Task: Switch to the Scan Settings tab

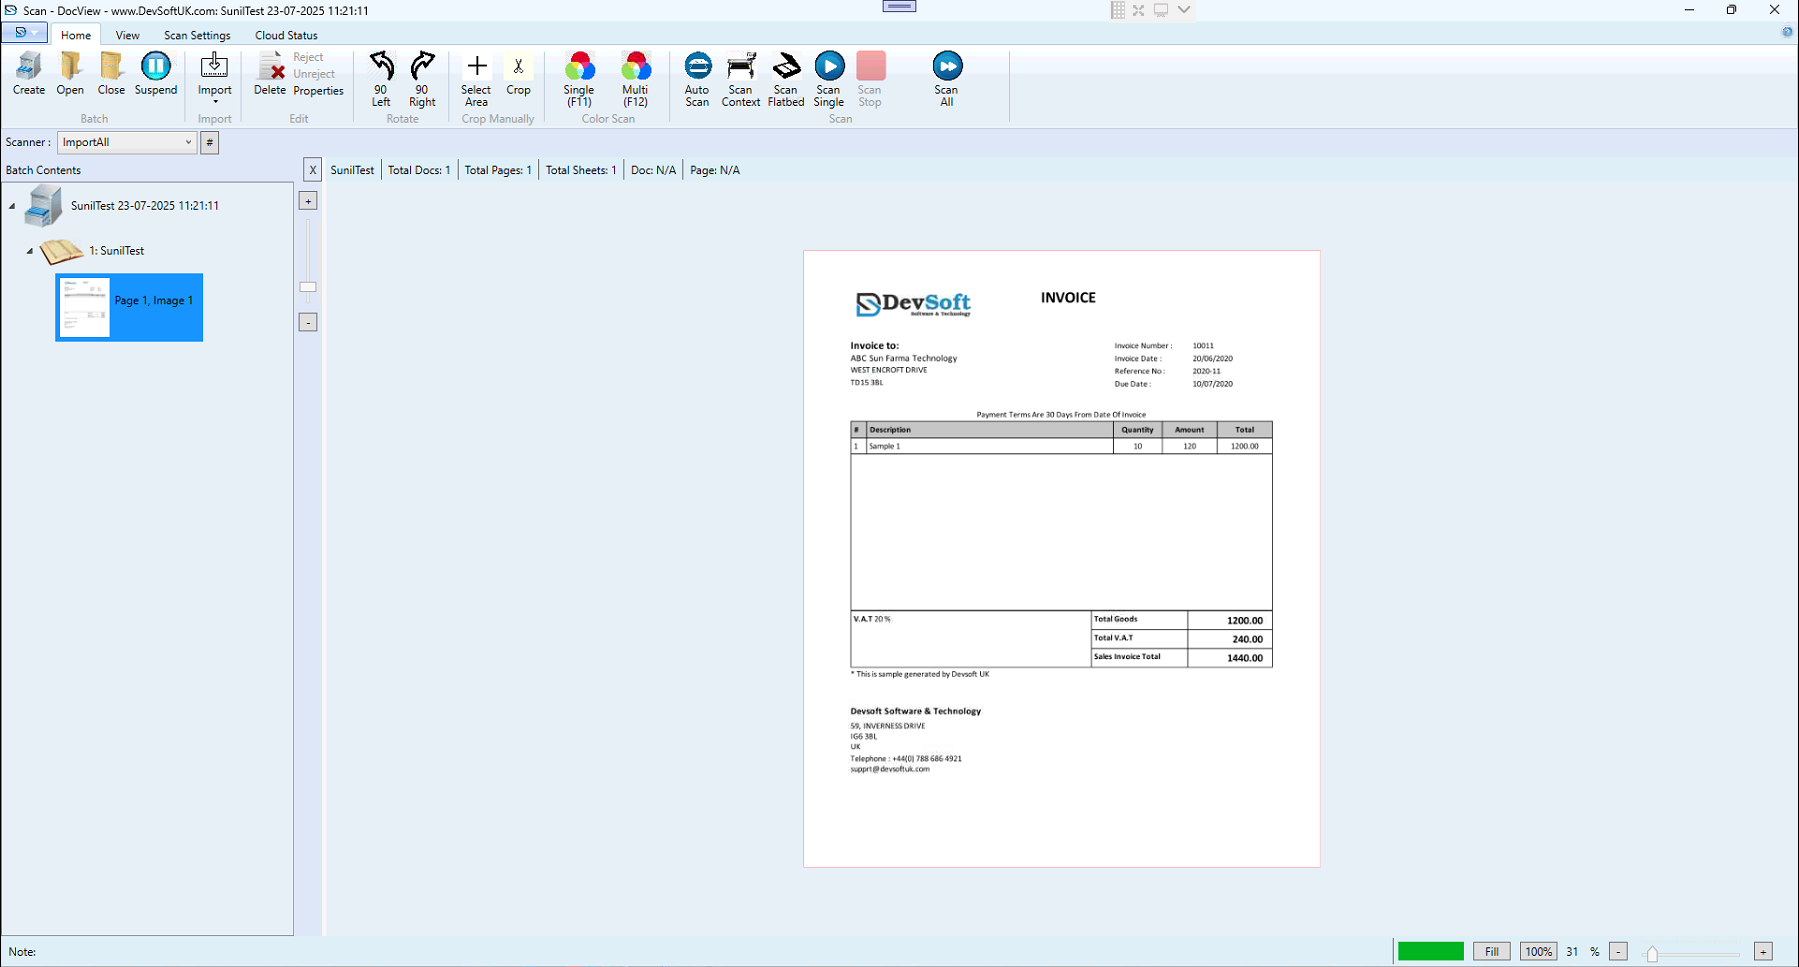Action: point(197,34)
